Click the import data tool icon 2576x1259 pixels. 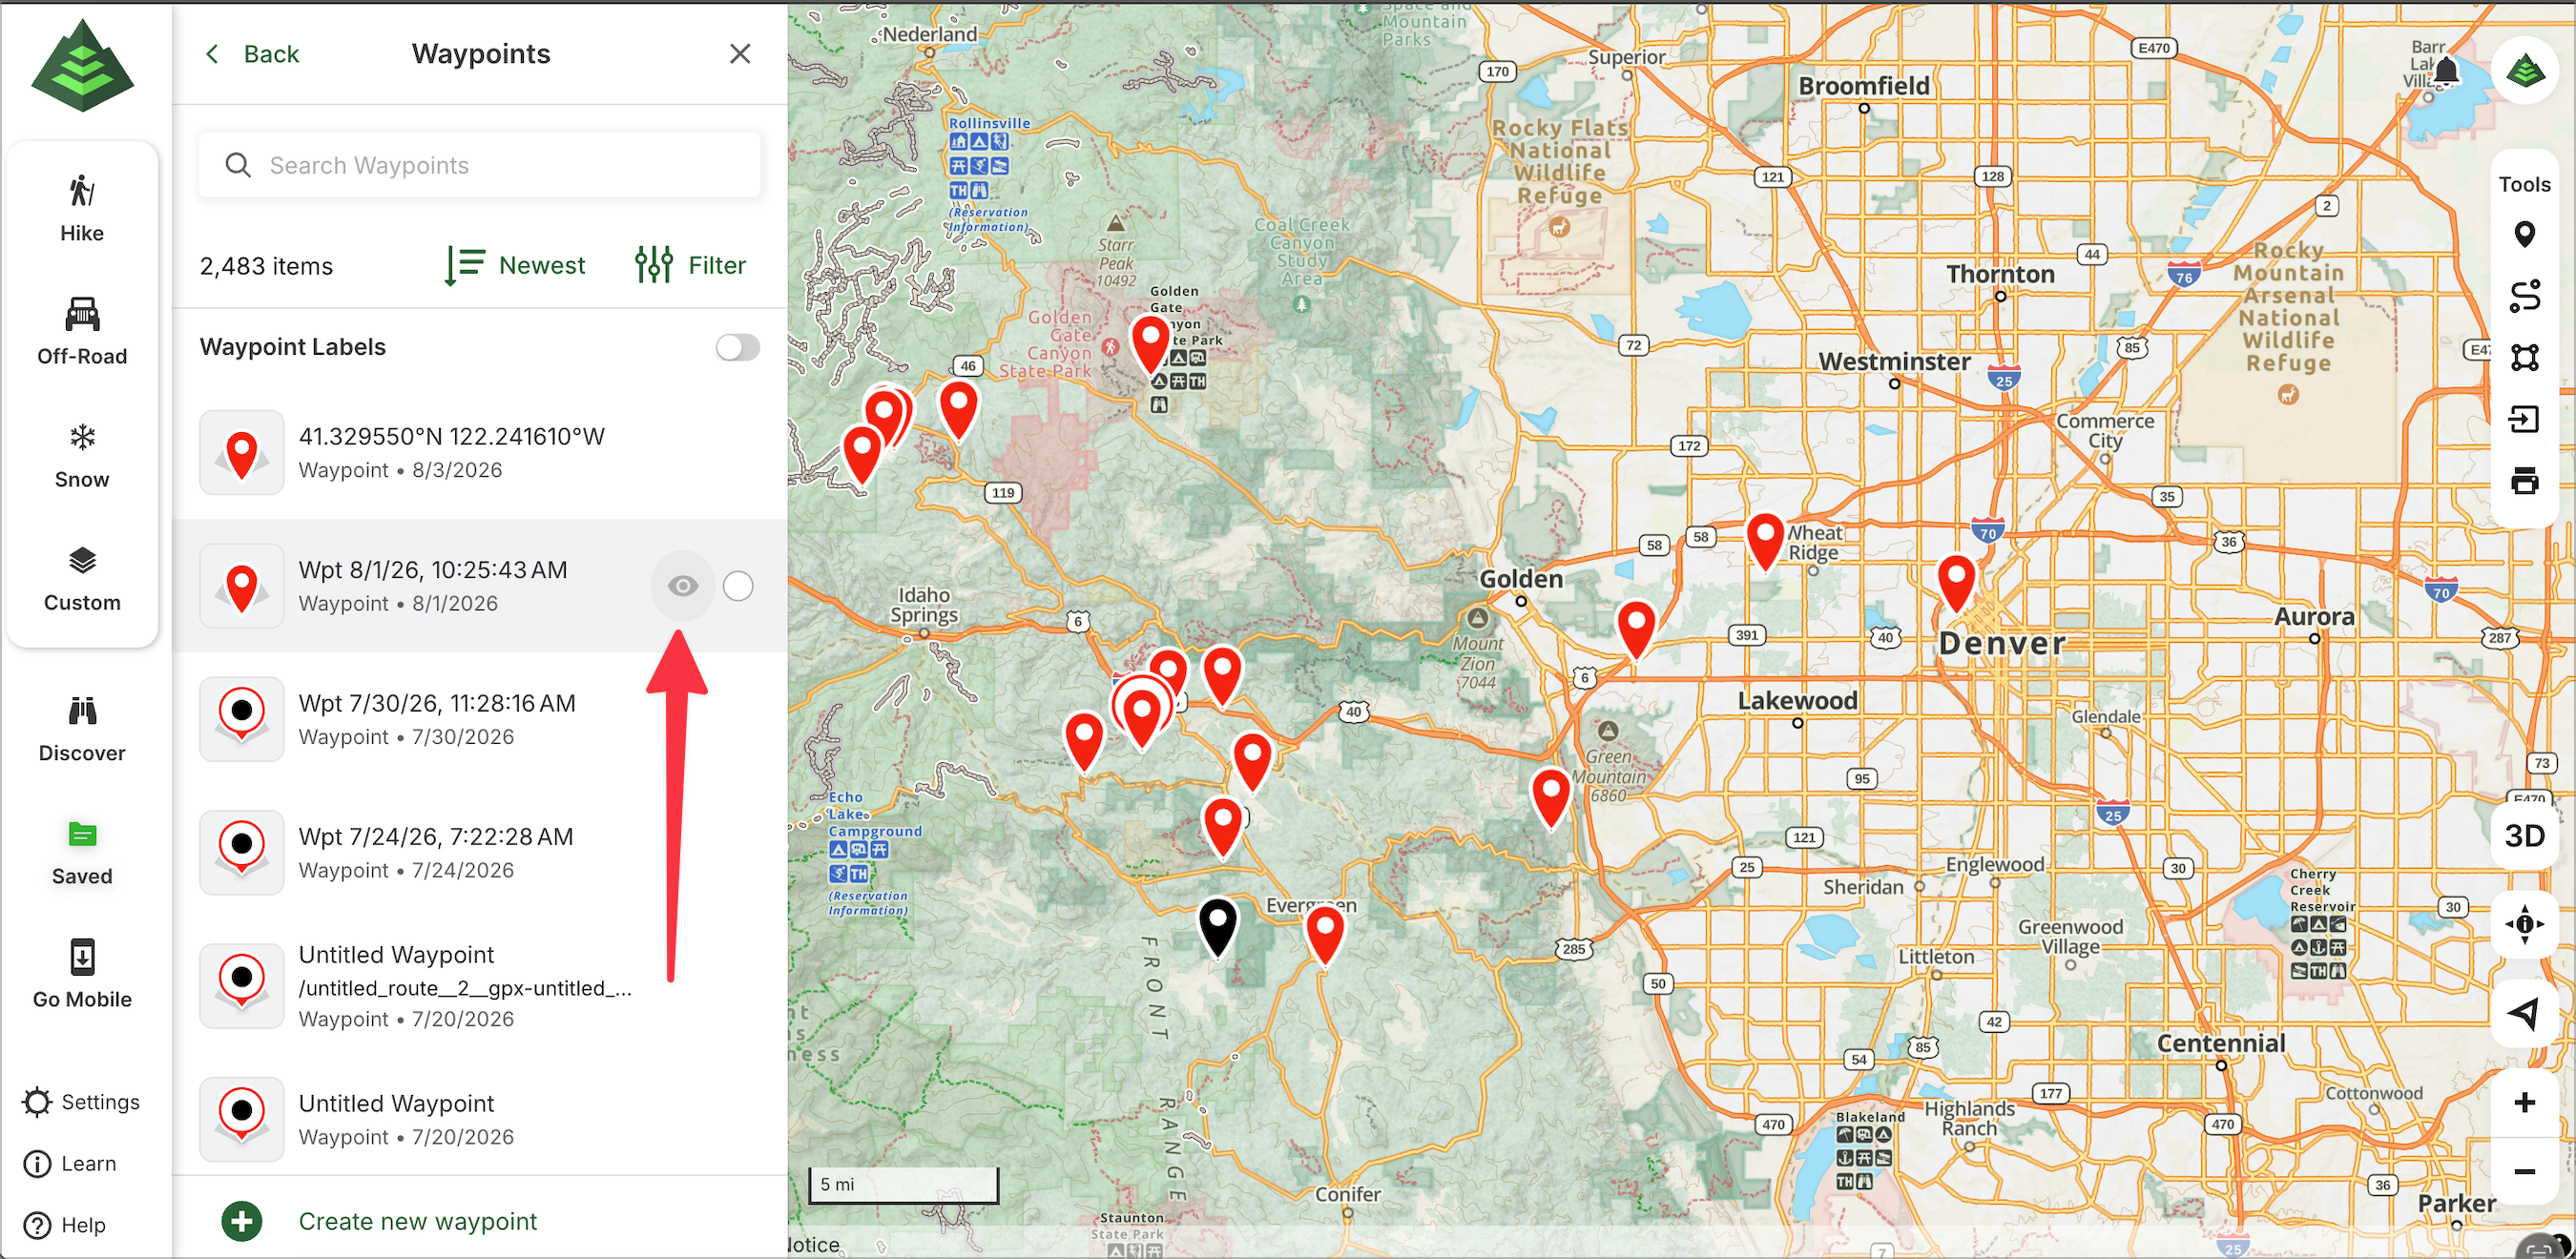(x=2525, y=419)
